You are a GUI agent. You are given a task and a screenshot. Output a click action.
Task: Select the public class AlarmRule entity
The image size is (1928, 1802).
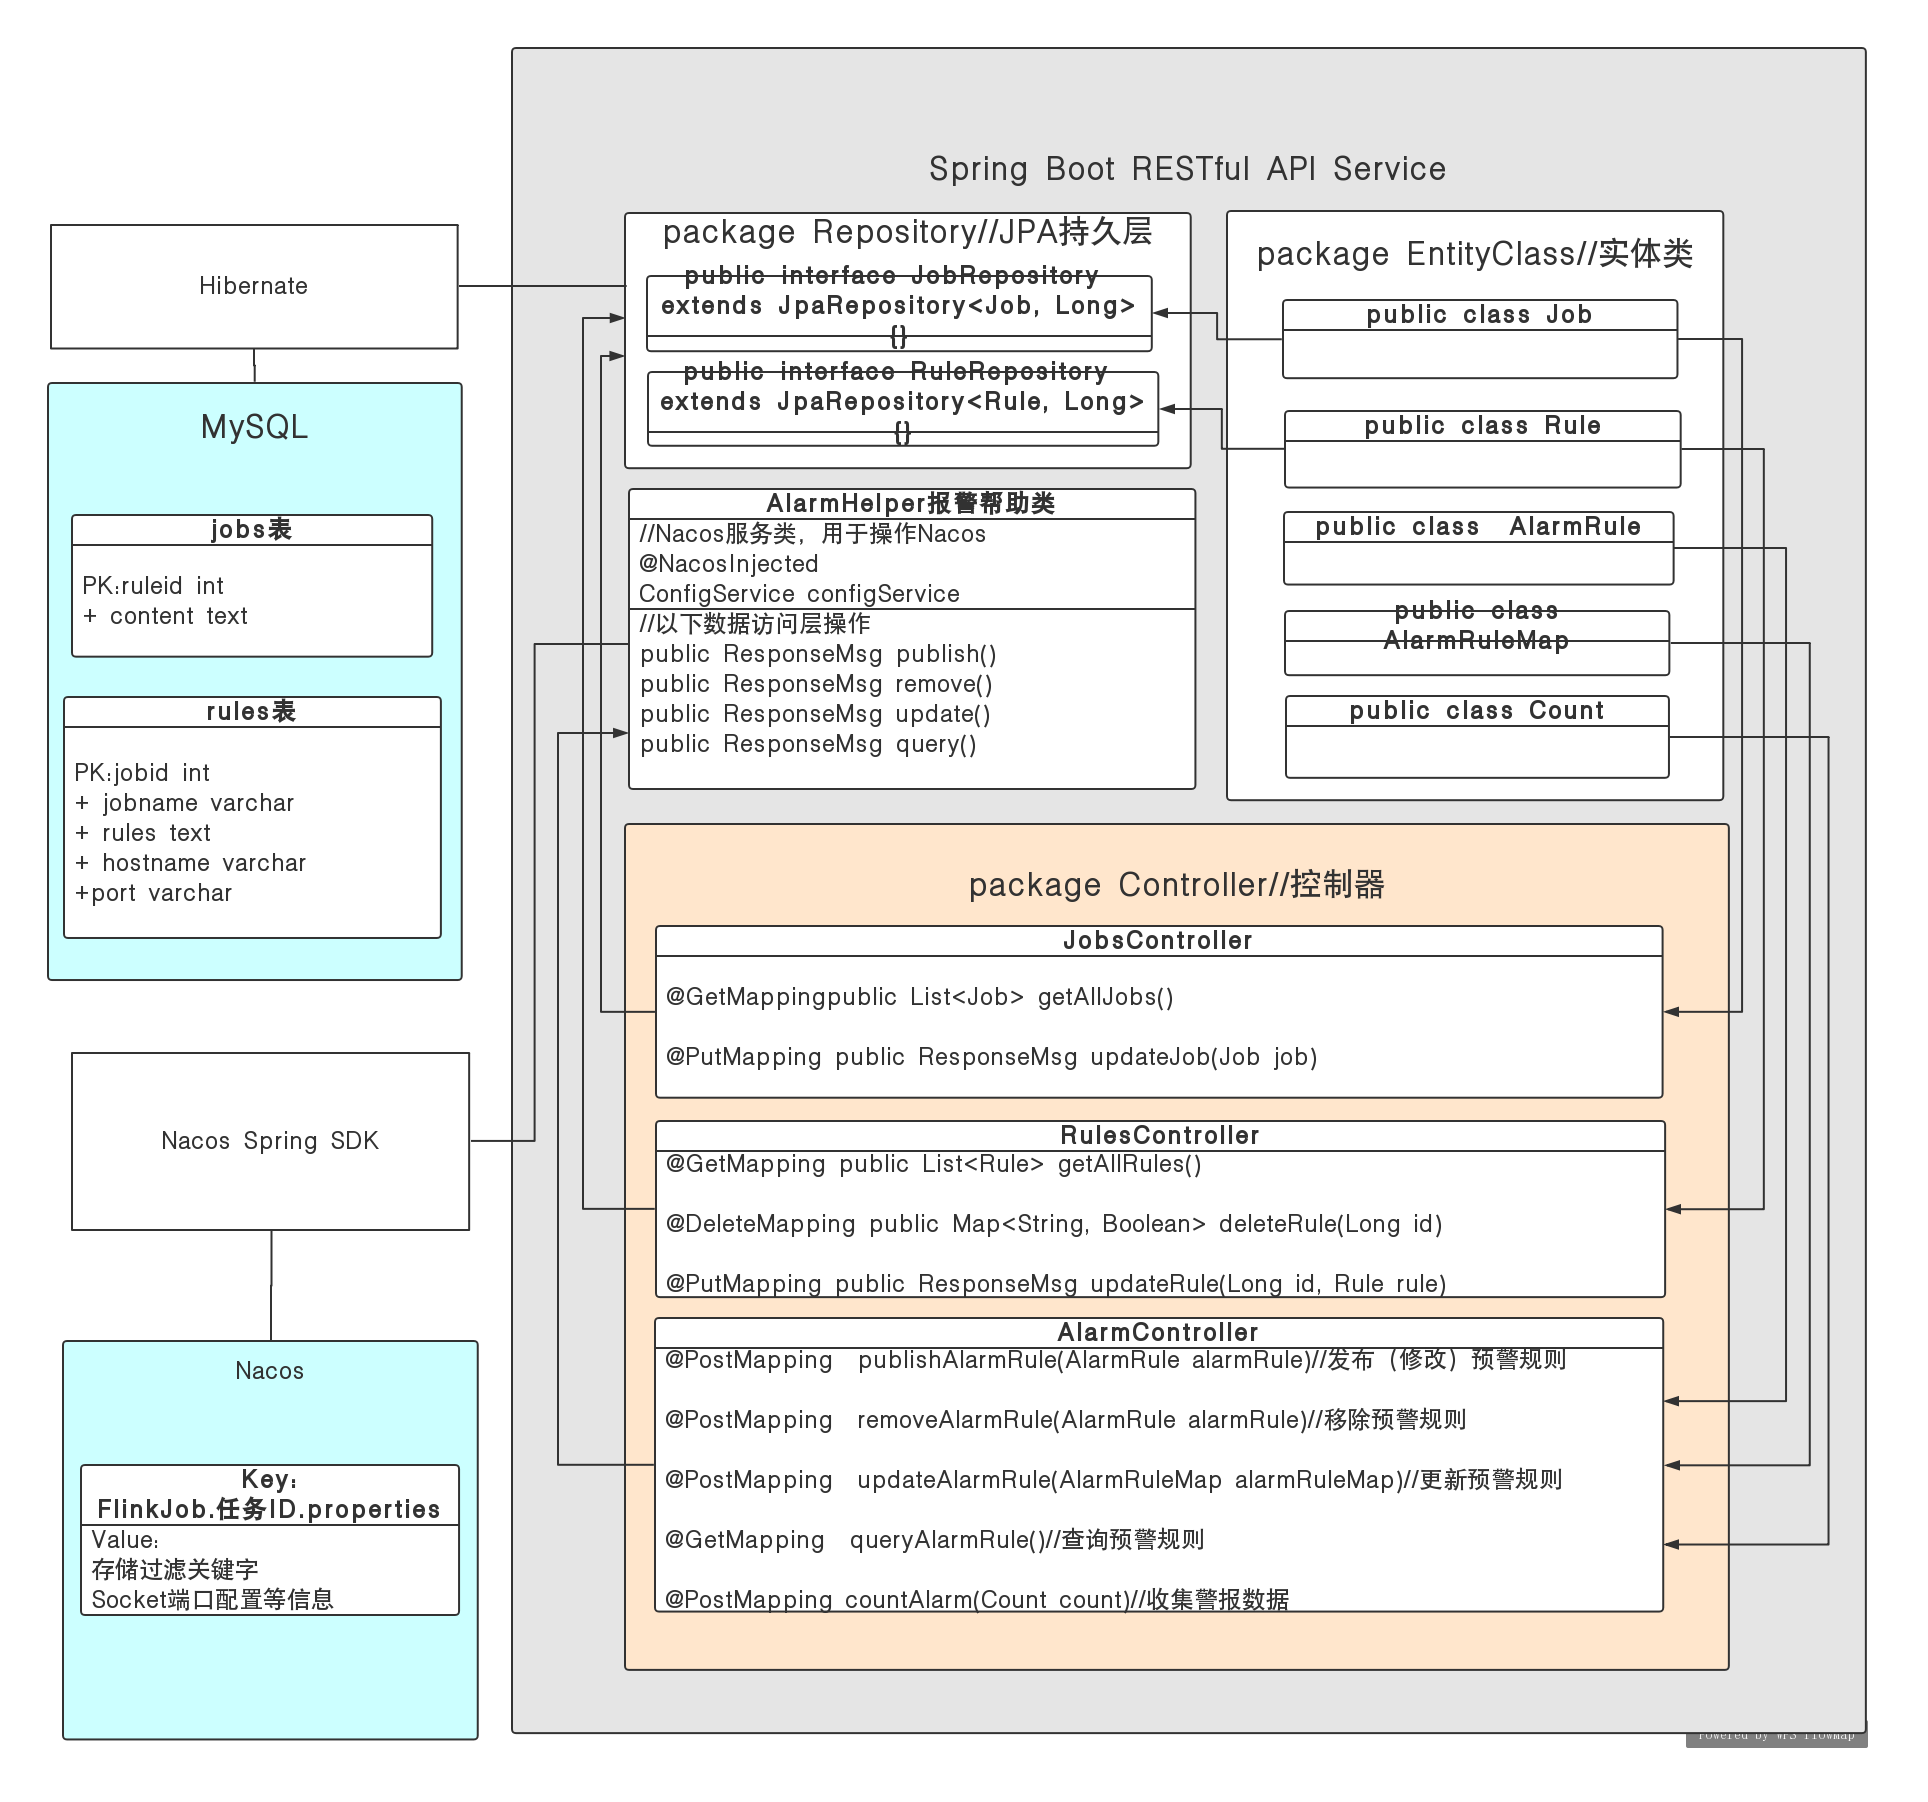pyautogui.click(x=1478, y=527)
